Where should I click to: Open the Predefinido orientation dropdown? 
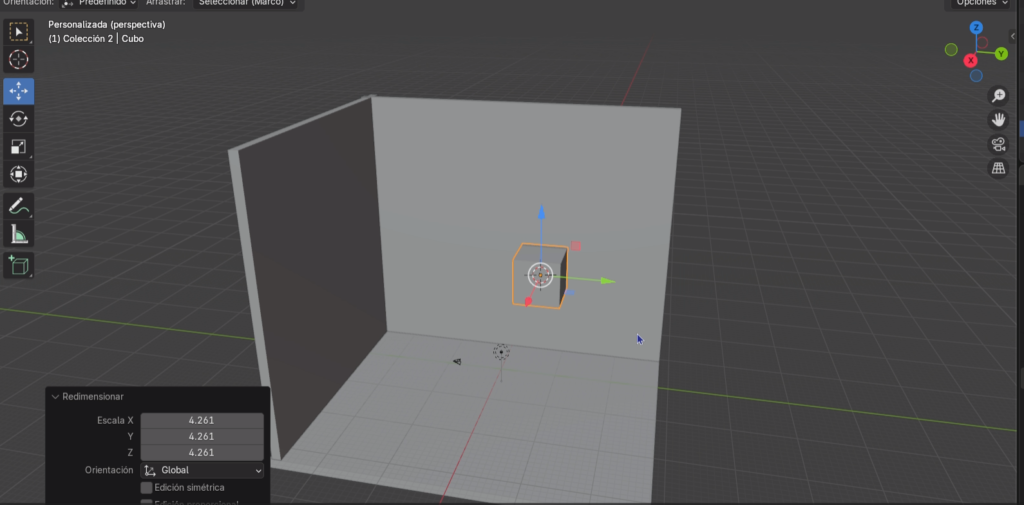pos(99,3)
